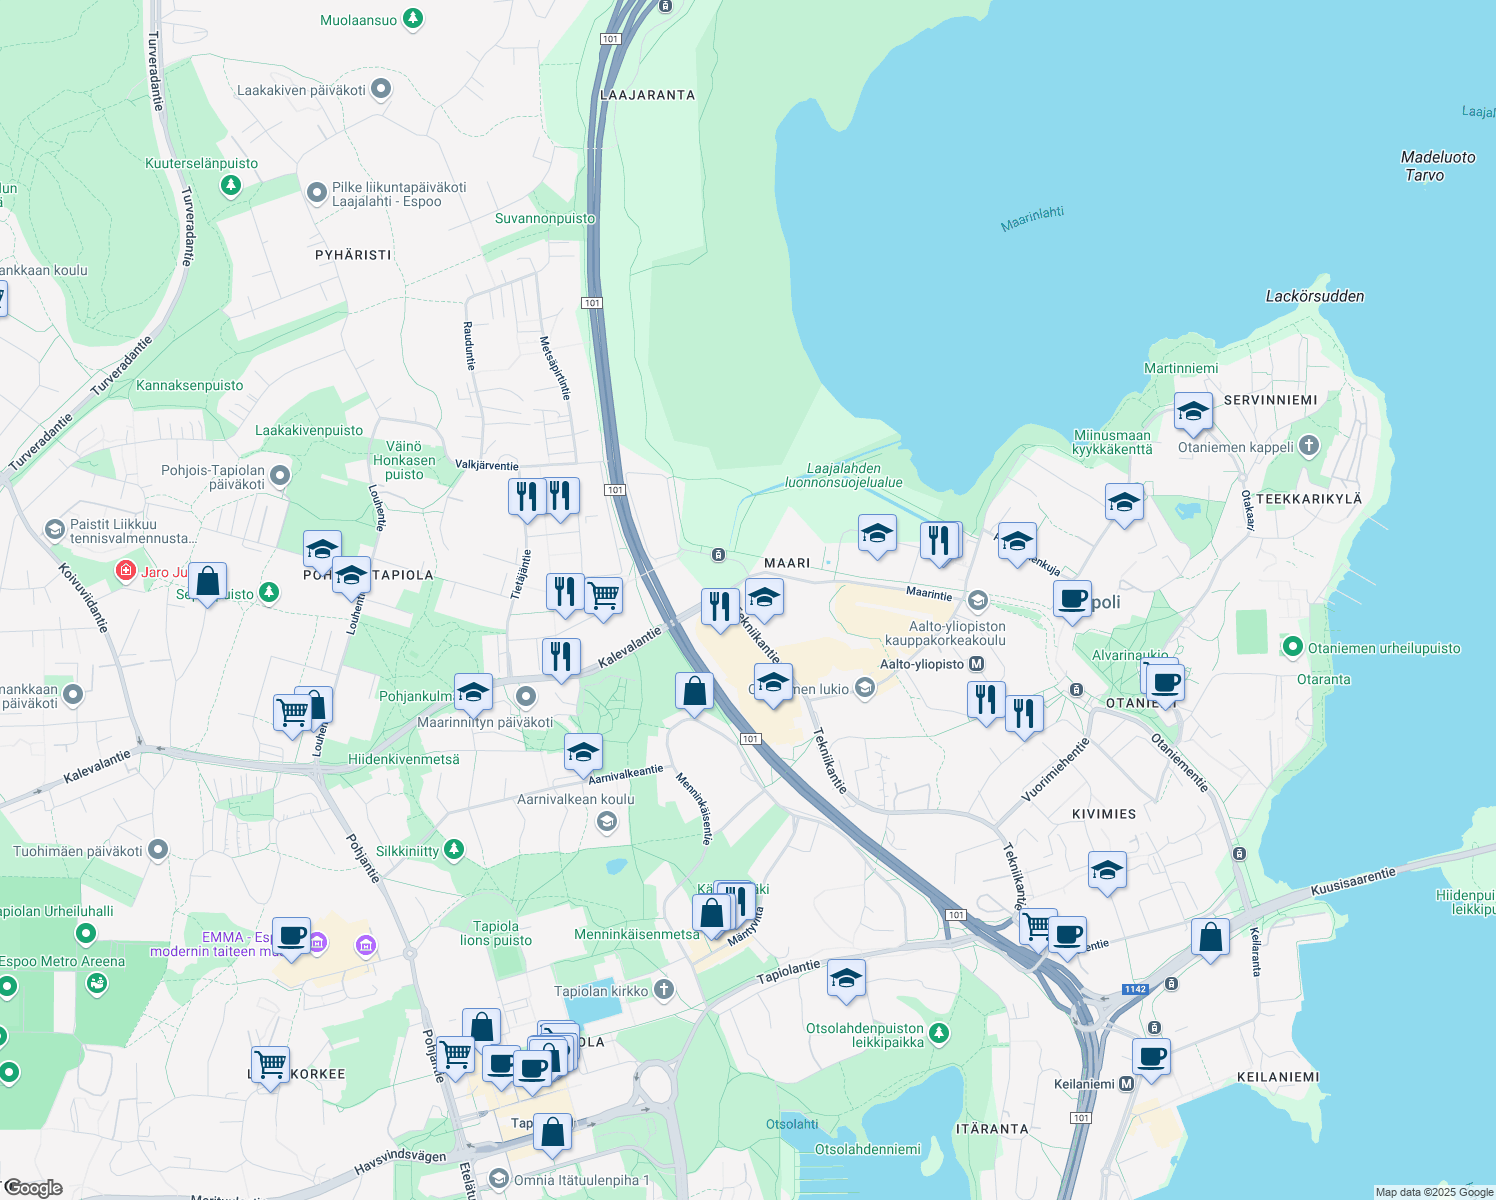
Task: Click the Muolaansuo park marker icon
Action: (412, 19)
